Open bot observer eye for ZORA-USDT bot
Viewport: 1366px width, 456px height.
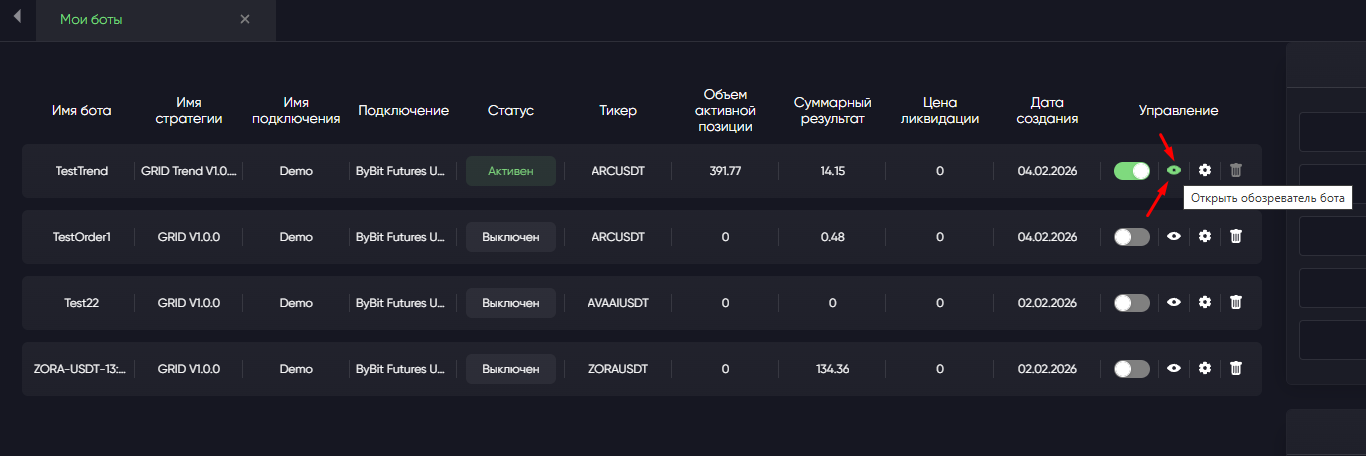click(x=1174, y=369)
